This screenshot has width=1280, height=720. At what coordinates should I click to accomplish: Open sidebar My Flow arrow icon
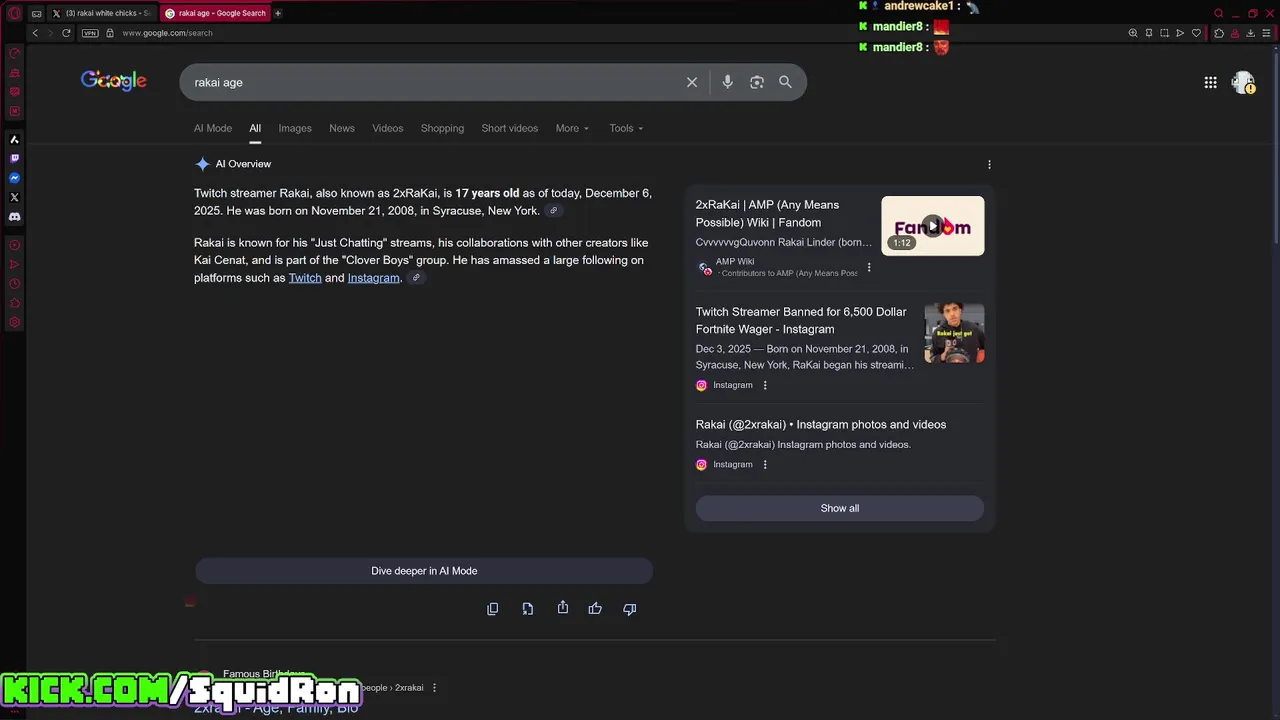pos(14,264)
